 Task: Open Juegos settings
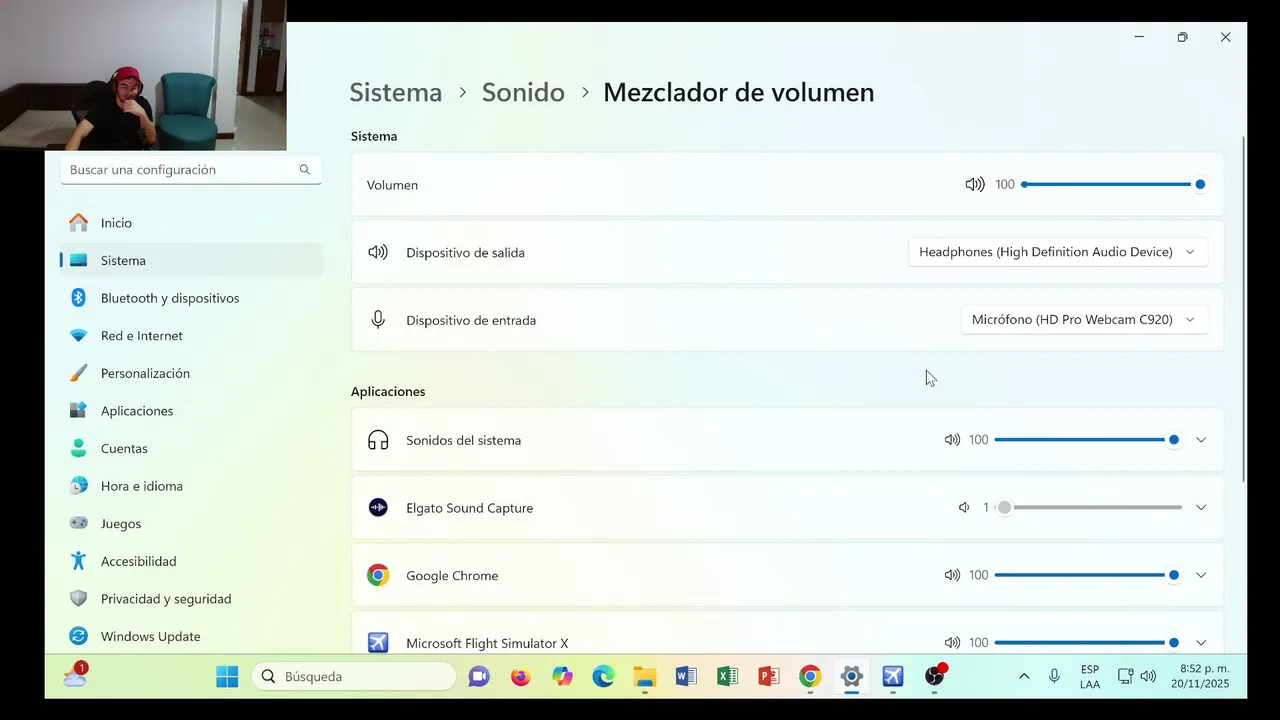tap(191, 523)
